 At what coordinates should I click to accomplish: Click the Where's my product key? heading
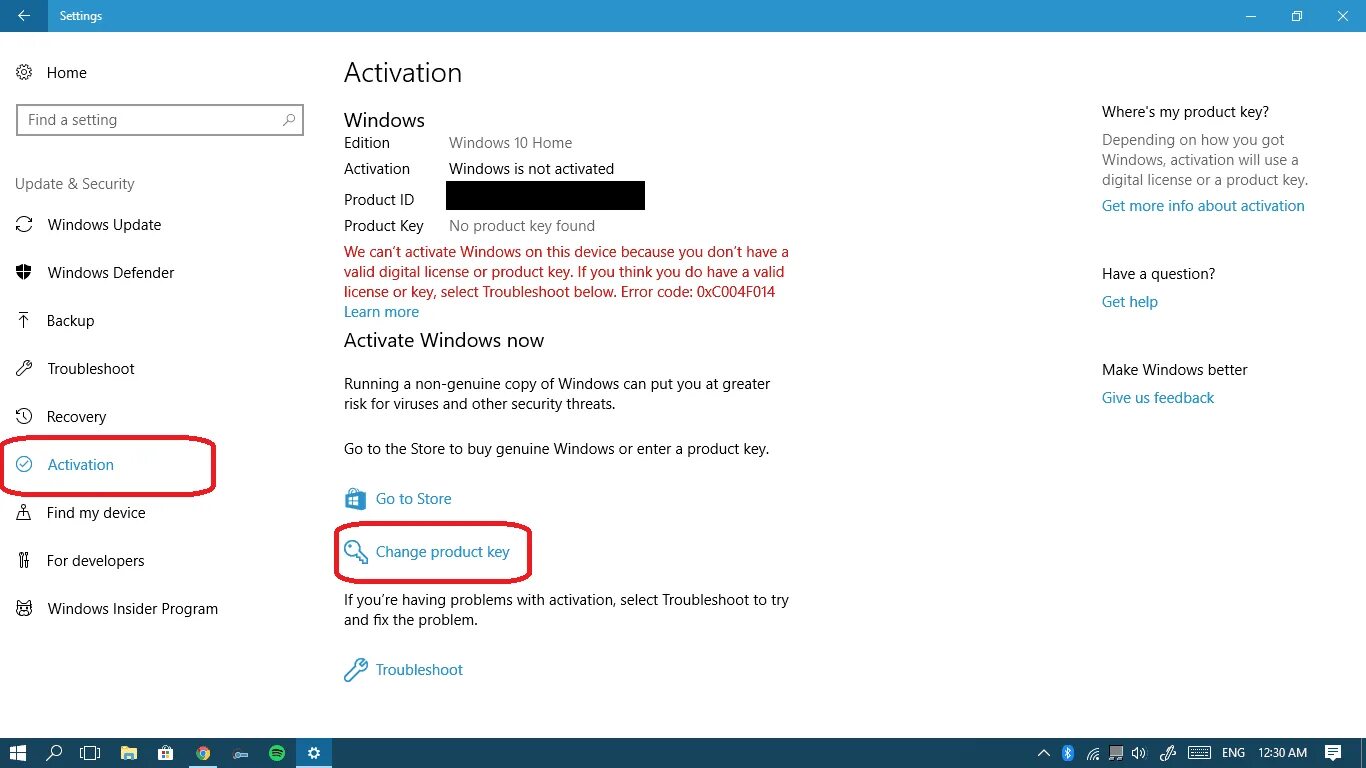(1185, 112)
